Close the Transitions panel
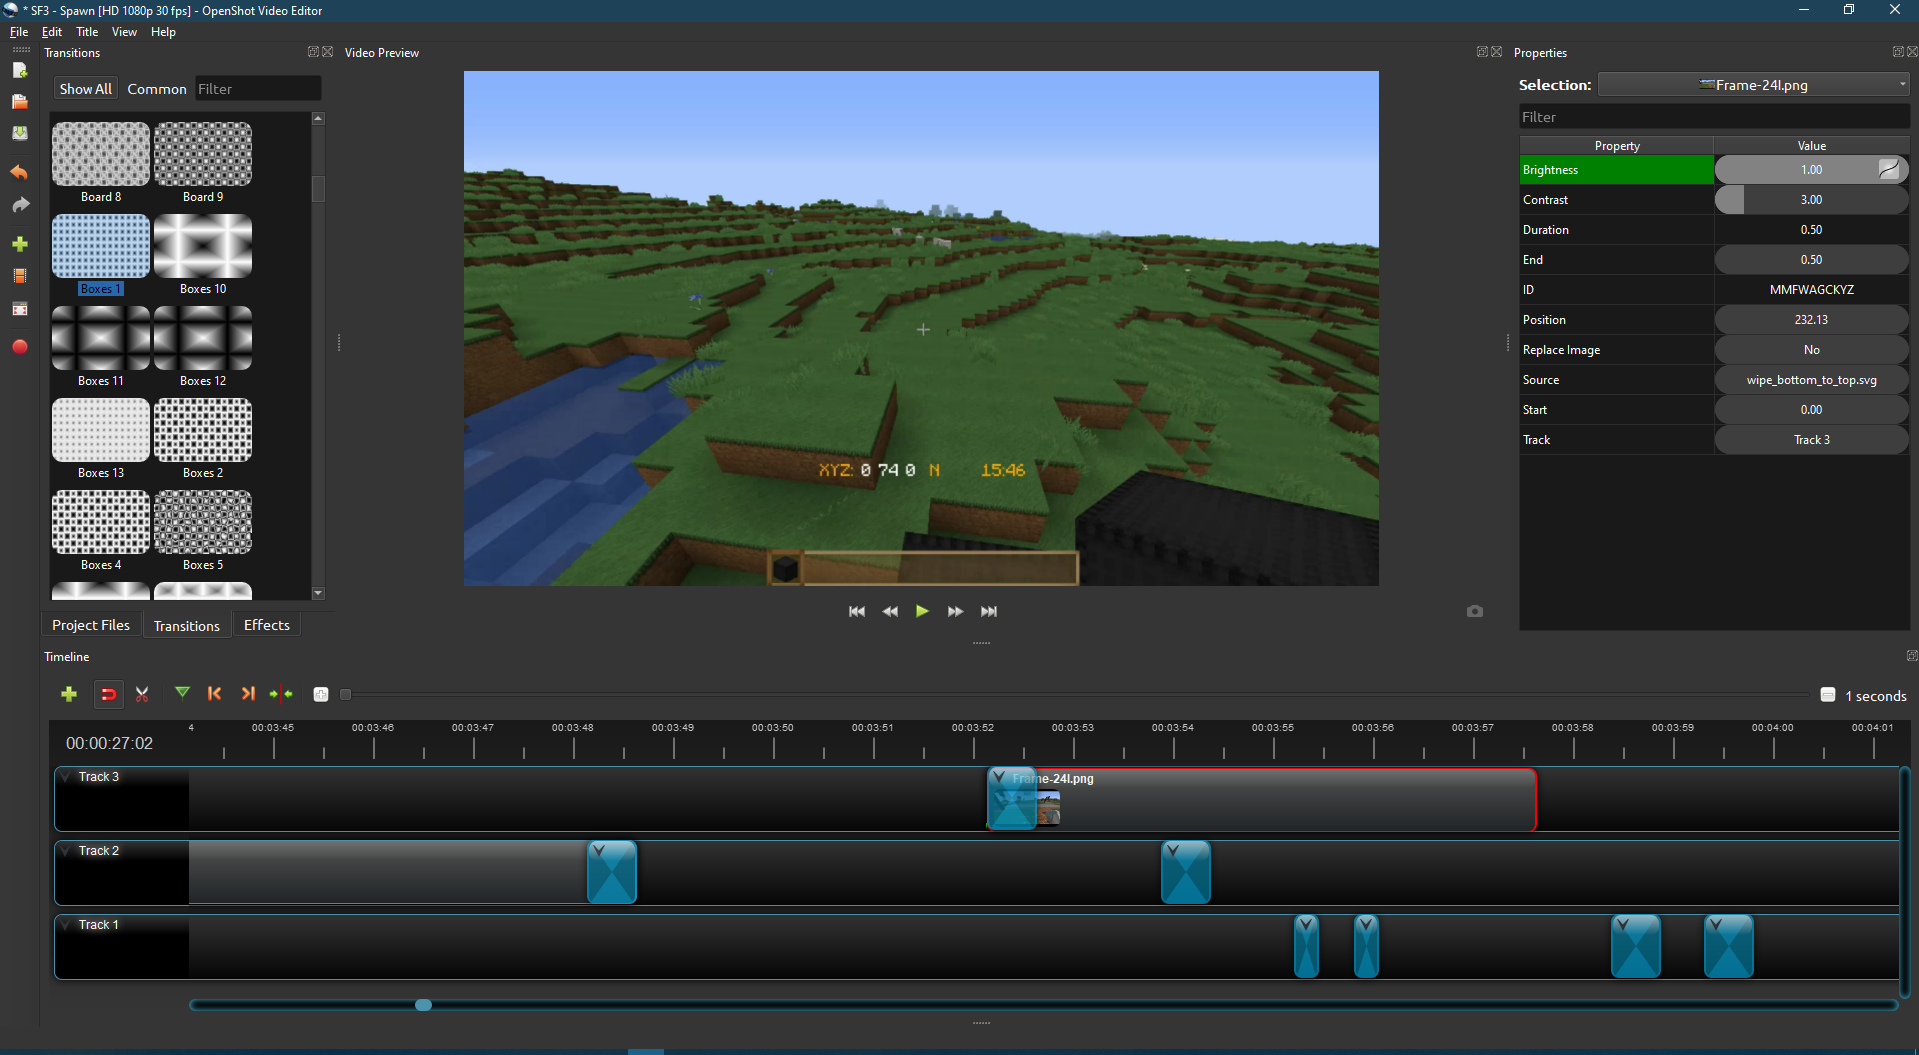 point(328,52)
